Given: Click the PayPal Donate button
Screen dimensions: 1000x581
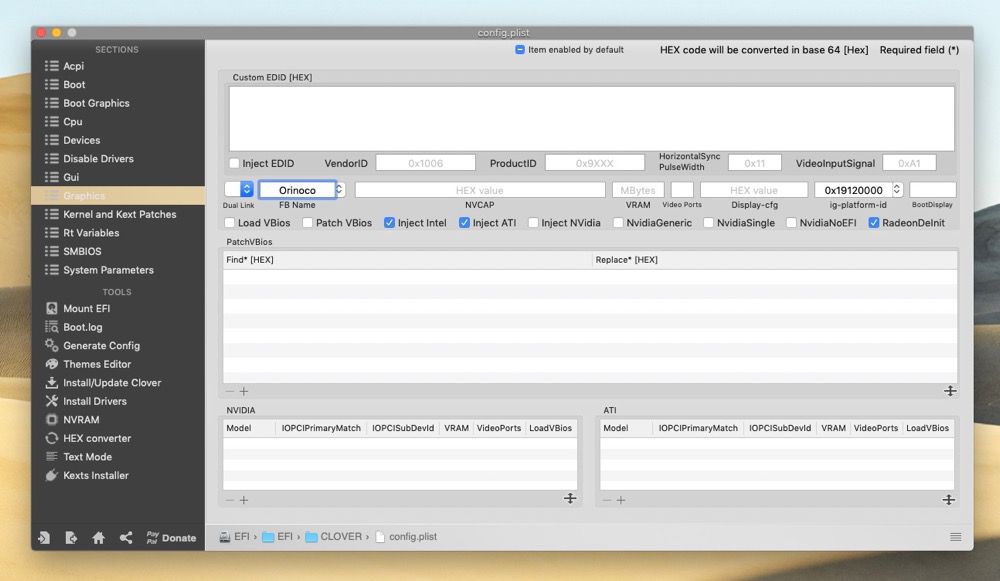Looking at the screenshot, I should pyautogui.click(x=171, y=538).
